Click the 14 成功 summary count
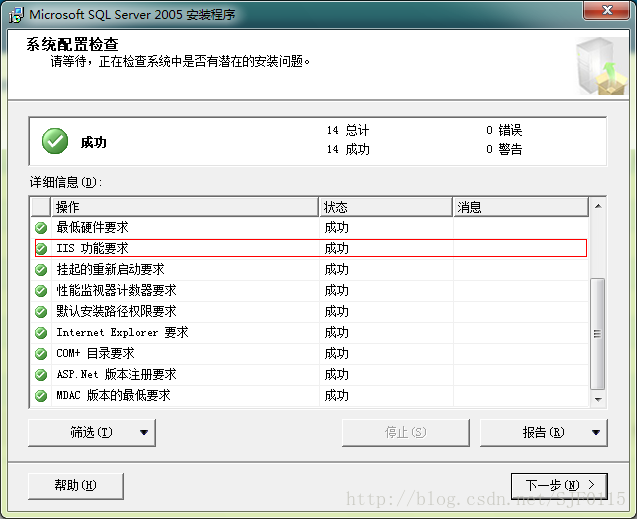This screenshot has width=637, height=519. tap(348, 149)
